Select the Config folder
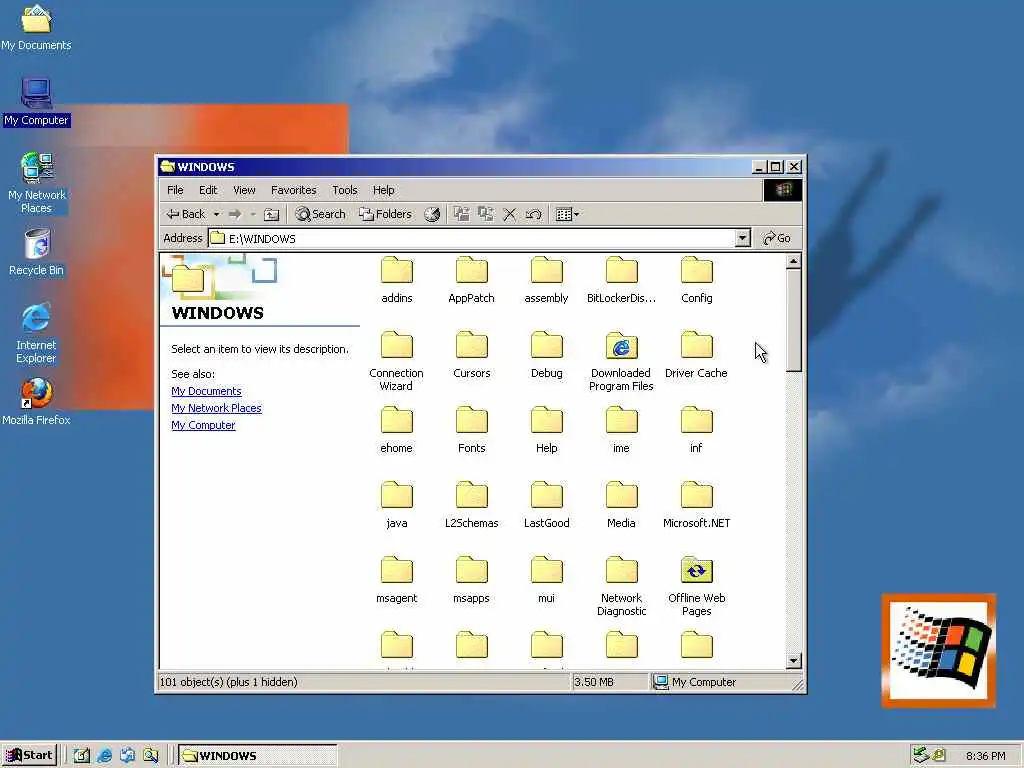 point(697,280)
